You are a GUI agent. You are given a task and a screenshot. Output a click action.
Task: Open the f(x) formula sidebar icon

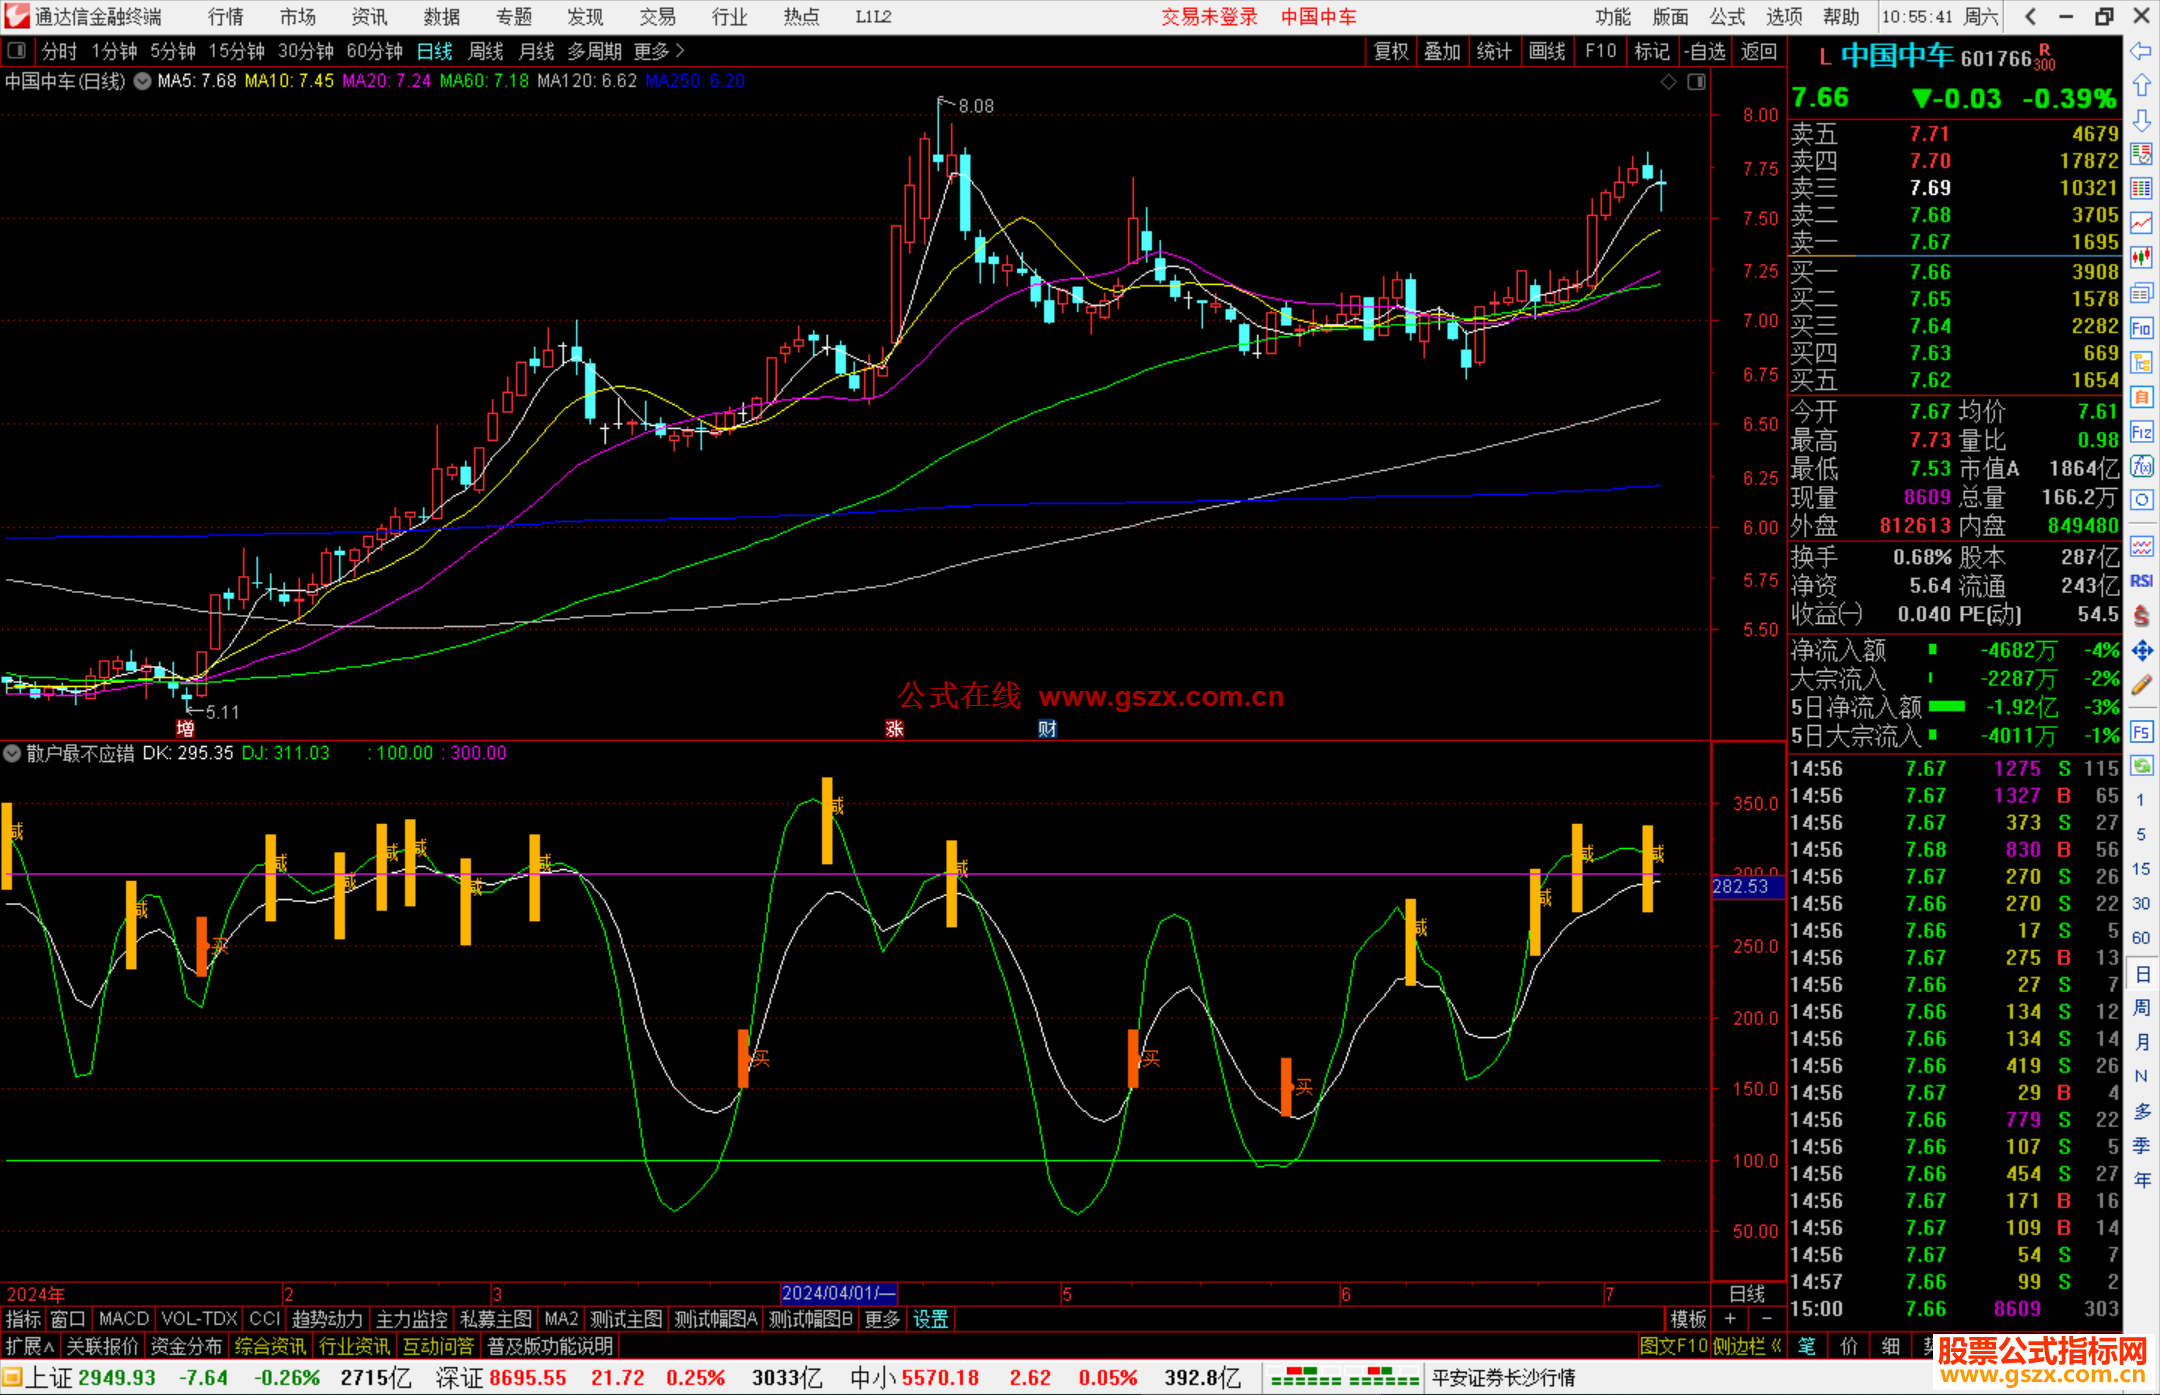(2141, 466)
